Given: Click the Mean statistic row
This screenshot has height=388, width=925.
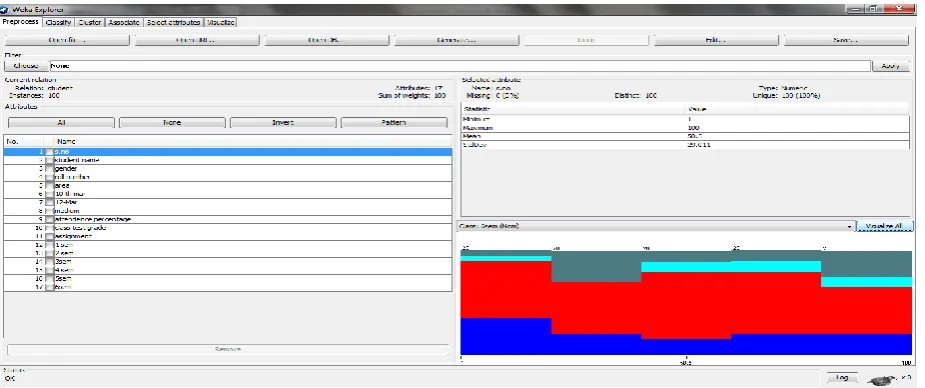Looking at the screenshot, I should tap(685, 136).
